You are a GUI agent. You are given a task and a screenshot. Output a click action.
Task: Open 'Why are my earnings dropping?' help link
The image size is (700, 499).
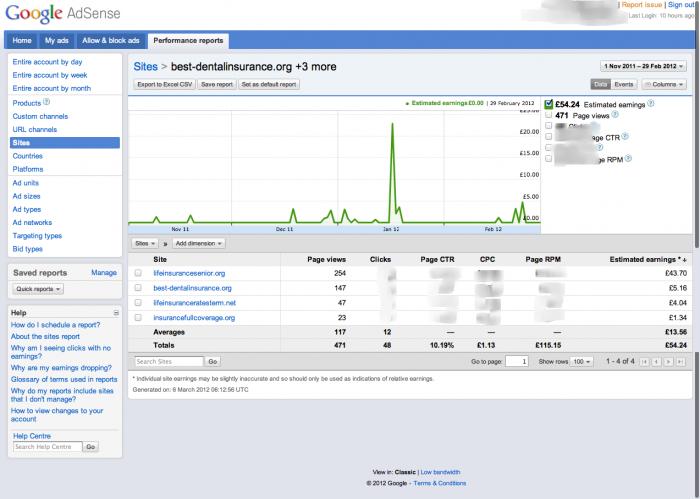point(61,368)
